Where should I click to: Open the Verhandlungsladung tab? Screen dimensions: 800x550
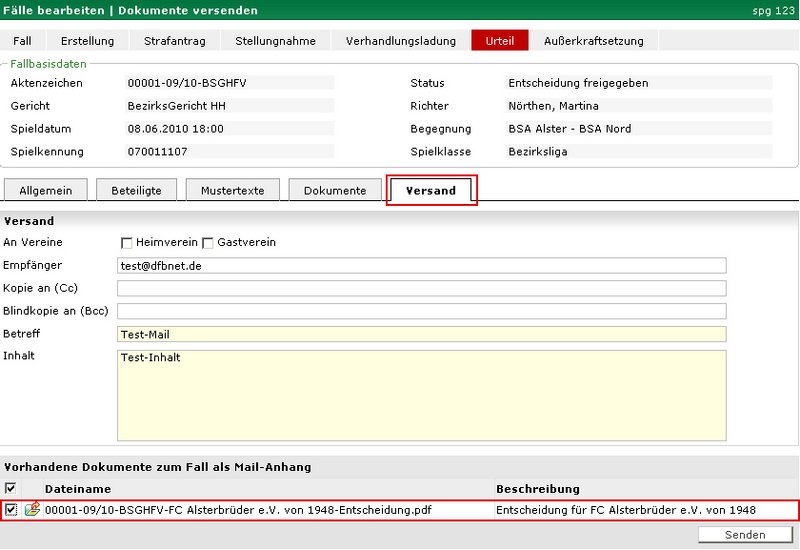(402, 41)
